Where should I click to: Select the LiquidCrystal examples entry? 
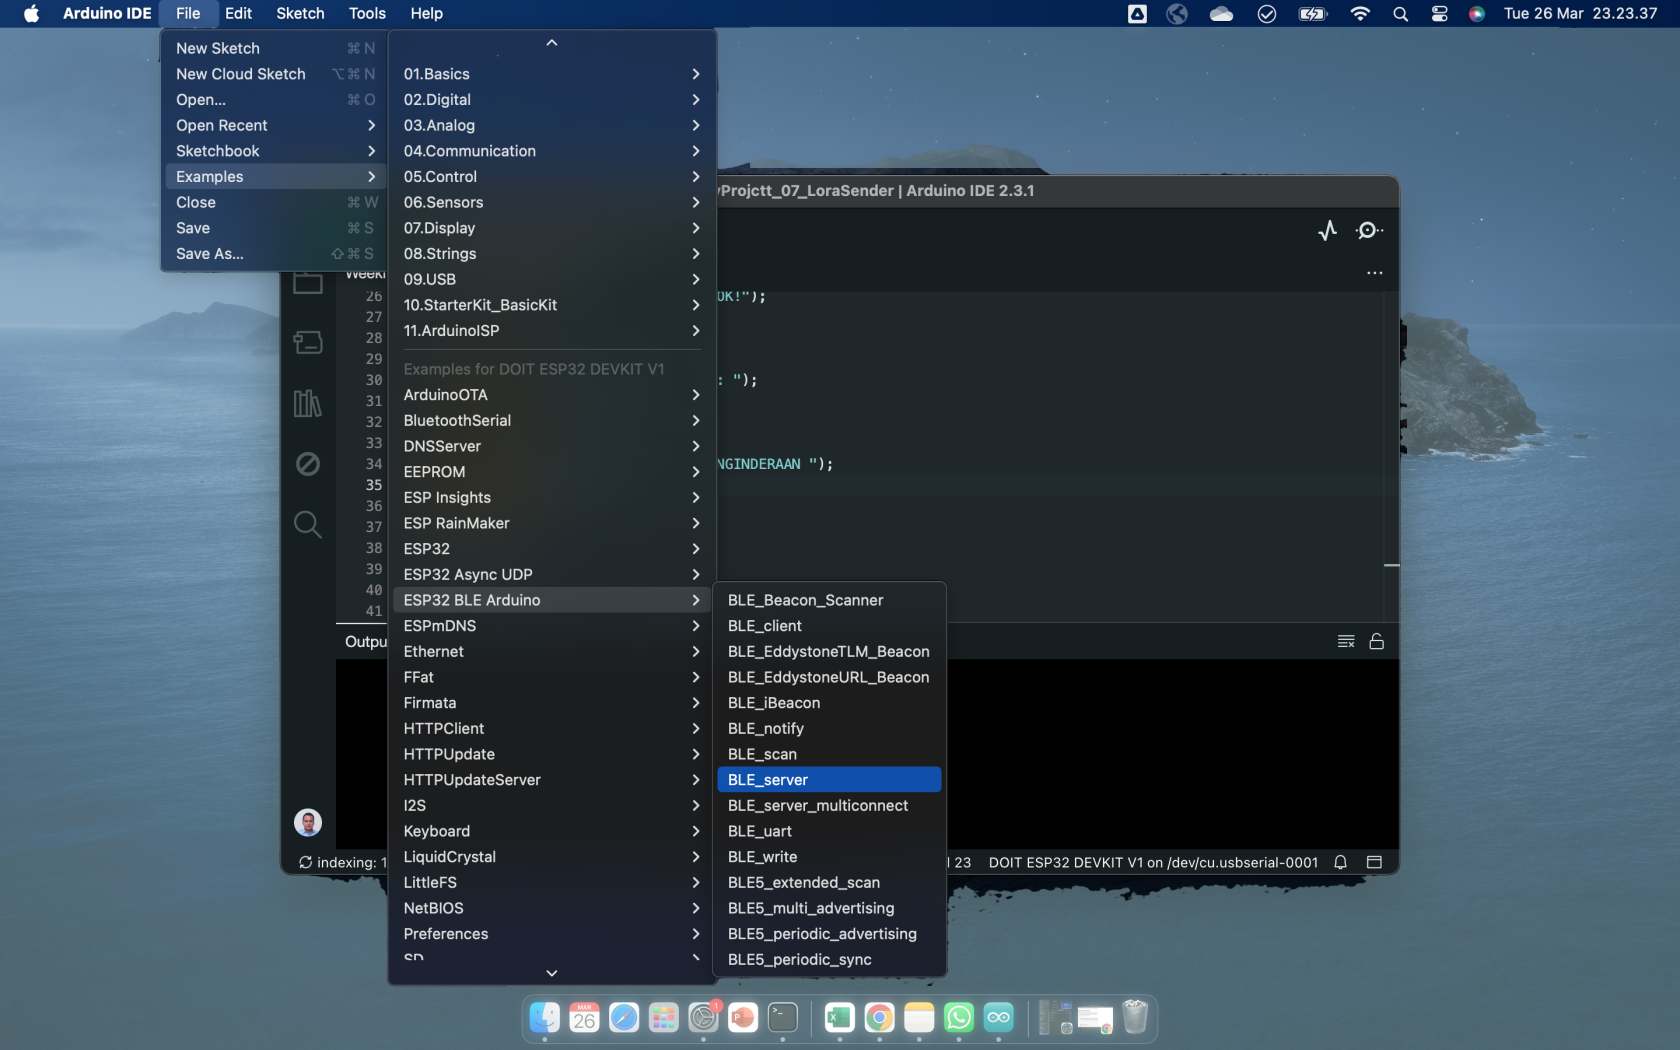click(552, 857)
